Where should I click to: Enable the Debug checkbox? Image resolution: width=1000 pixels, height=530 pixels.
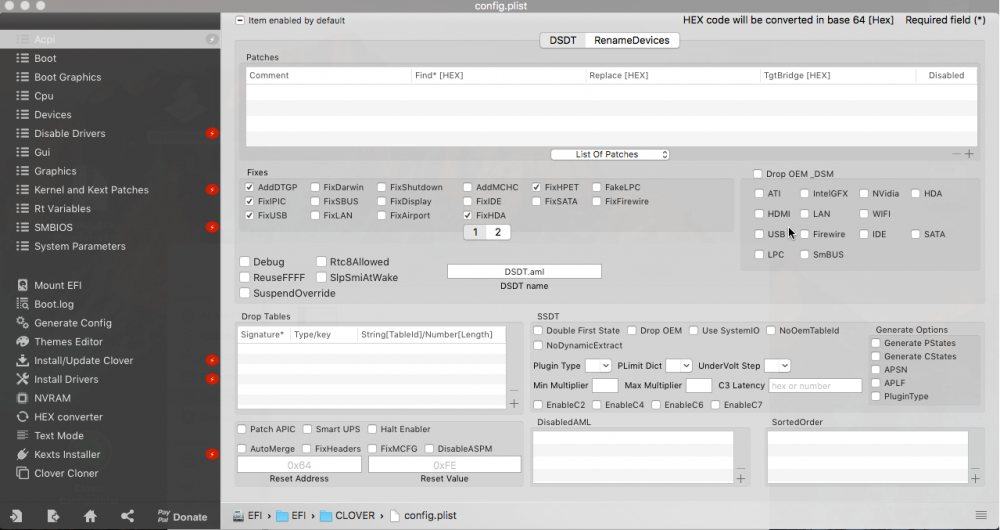tap(244, 261)
